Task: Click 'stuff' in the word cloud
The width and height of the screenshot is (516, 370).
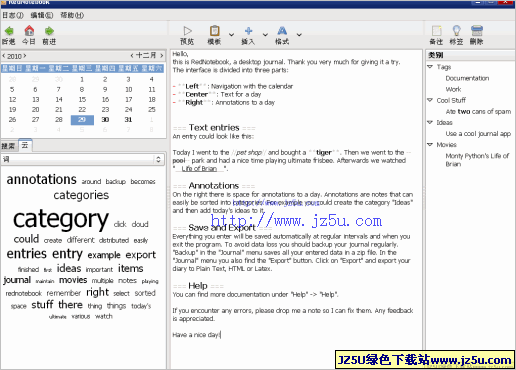Action: (42, 305)
